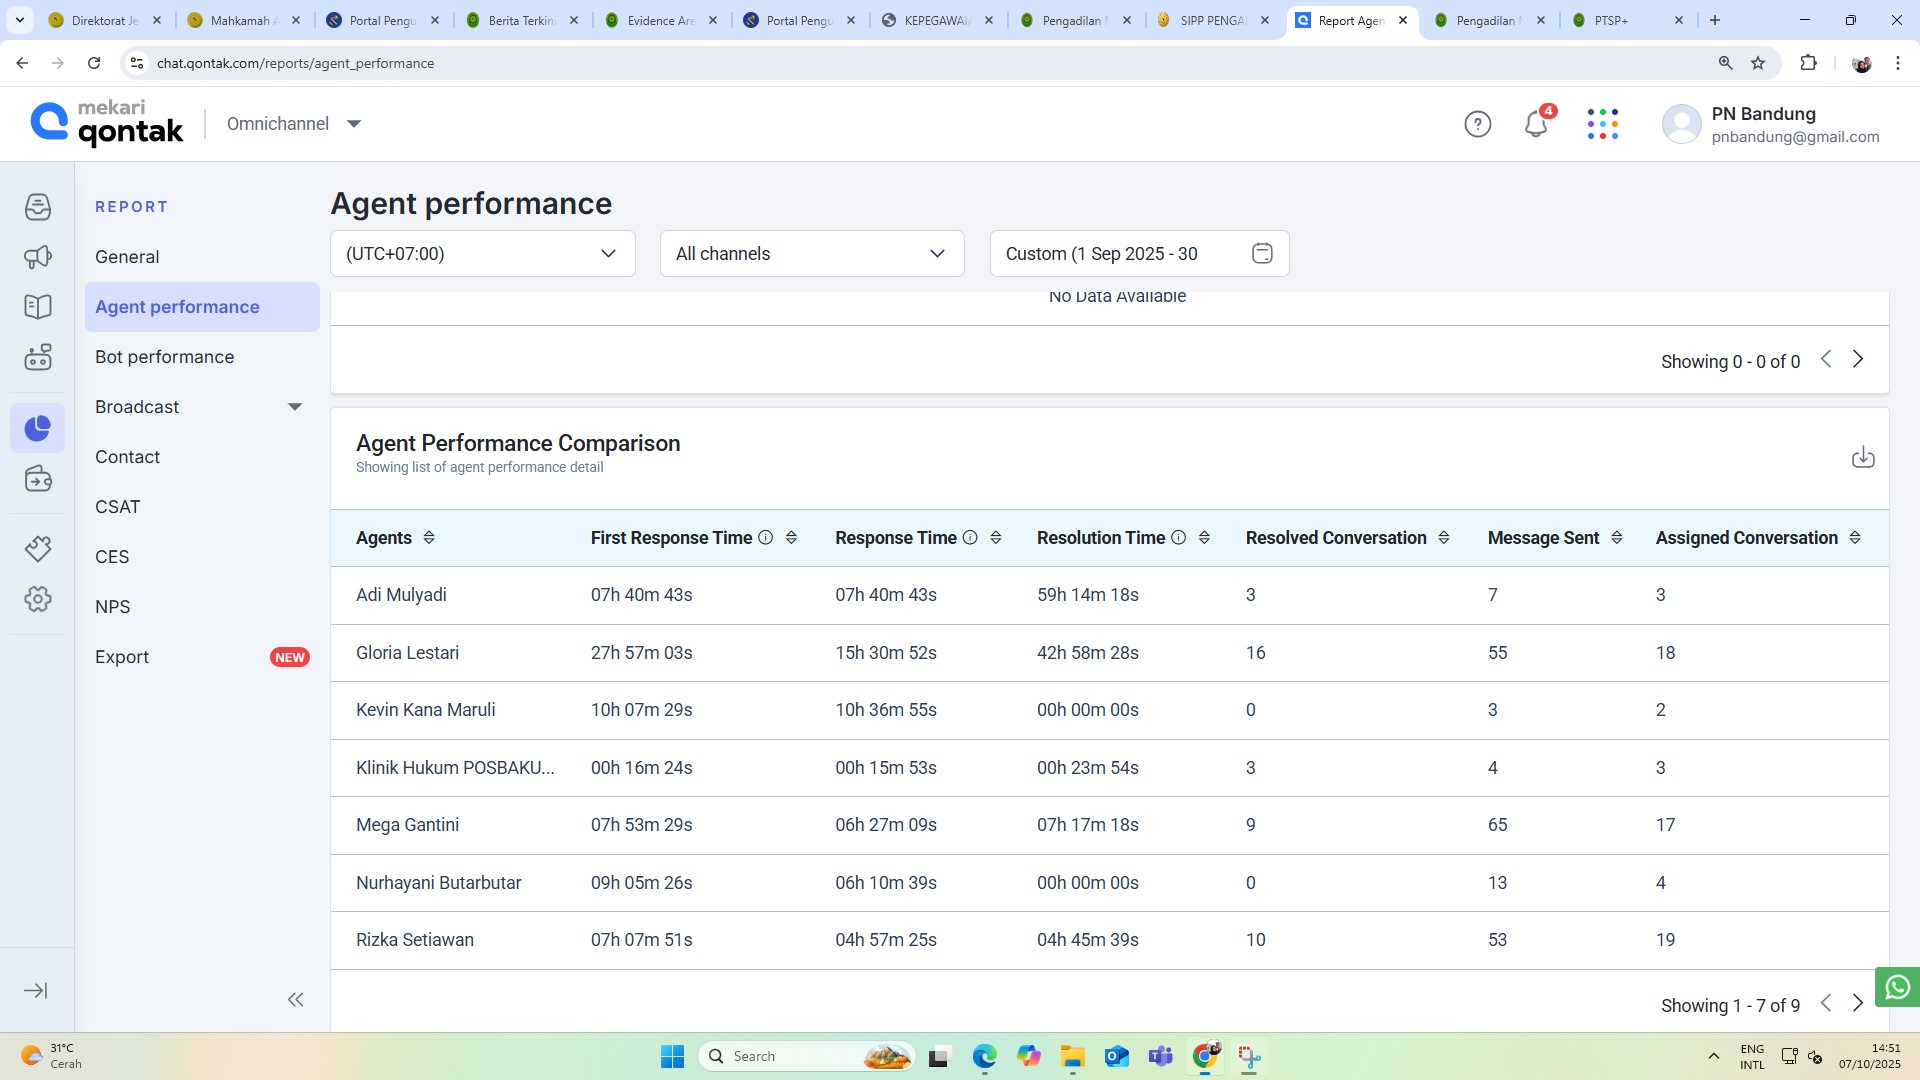This screenshot has width=1920, height=1080.
Task: Open the timezone UTC+07:00 dropdown
Action: [x=482, y=254]
